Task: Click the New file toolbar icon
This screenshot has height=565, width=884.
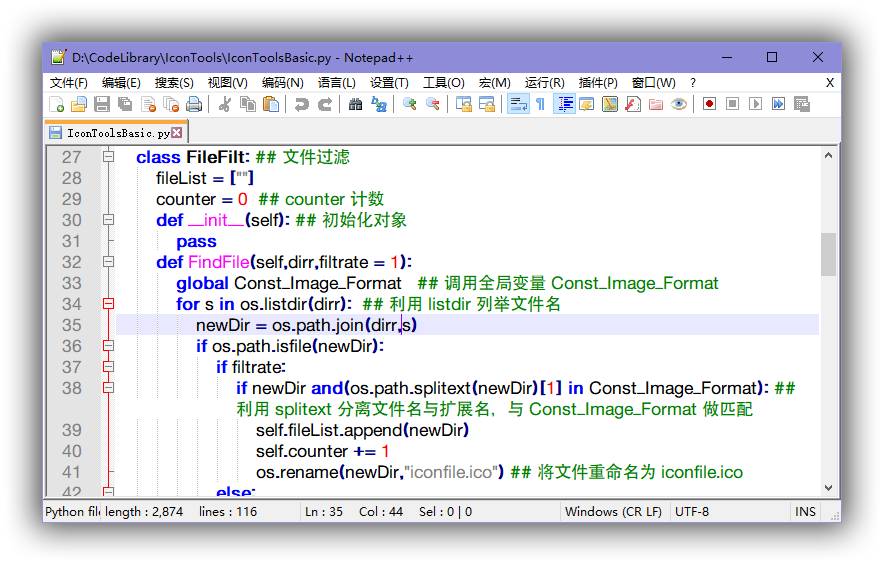Action: (x=57, y=104)
